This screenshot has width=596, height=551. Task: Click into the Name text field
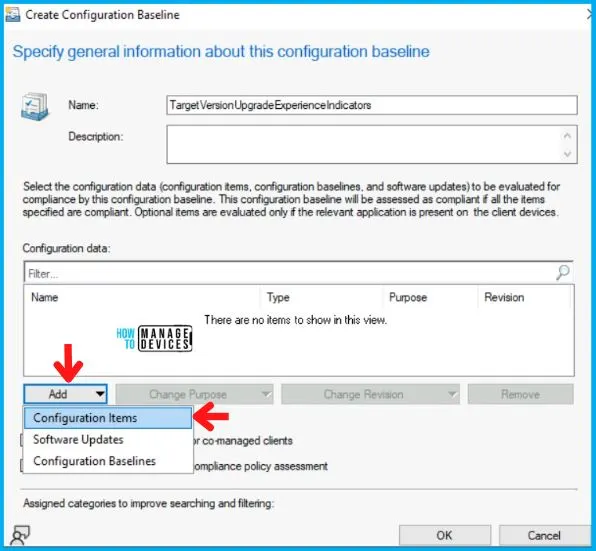point(372,105)
